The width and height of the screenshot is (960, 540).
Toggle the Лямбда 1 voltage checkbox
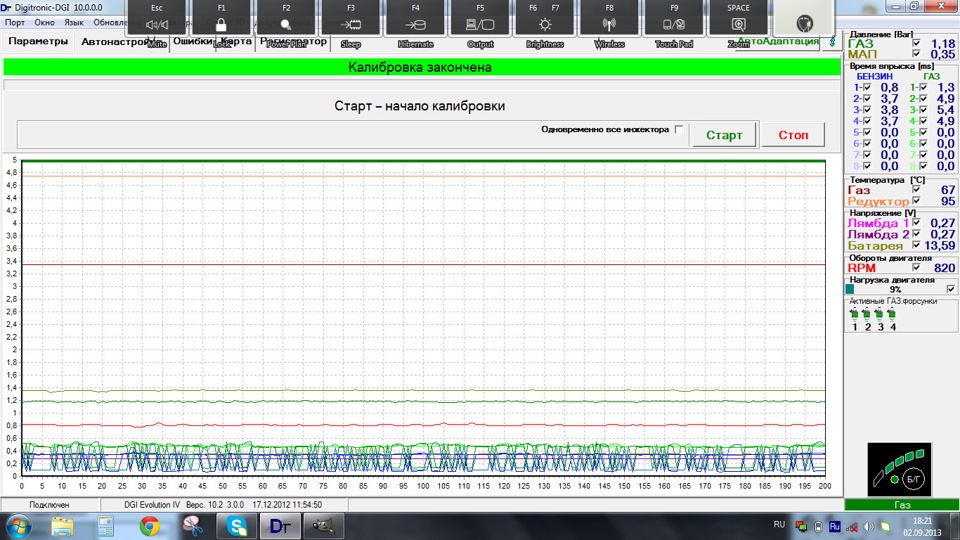coord(916,222)
